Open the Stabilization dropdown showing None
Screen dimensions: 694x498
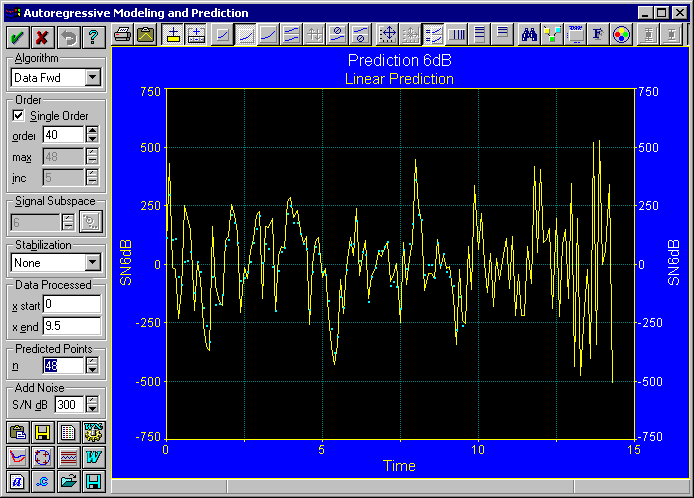93,263
